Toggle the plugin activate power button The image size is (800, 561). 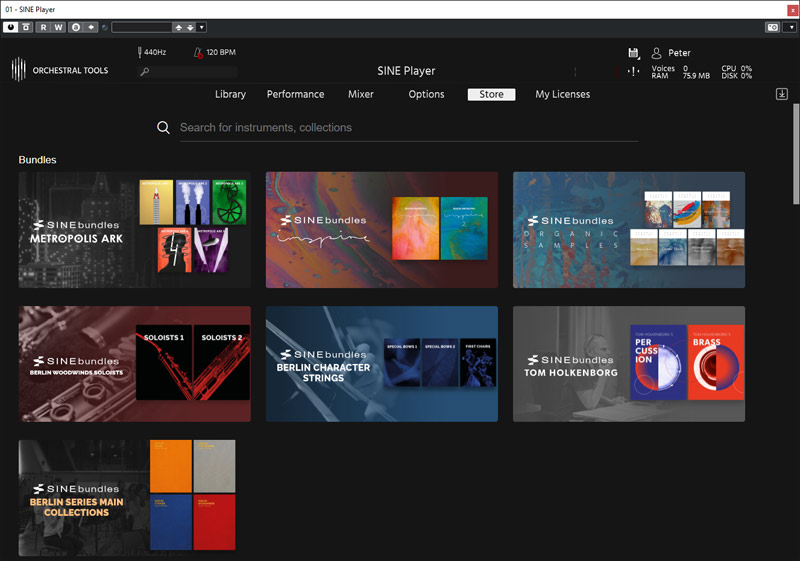(10, 27)
